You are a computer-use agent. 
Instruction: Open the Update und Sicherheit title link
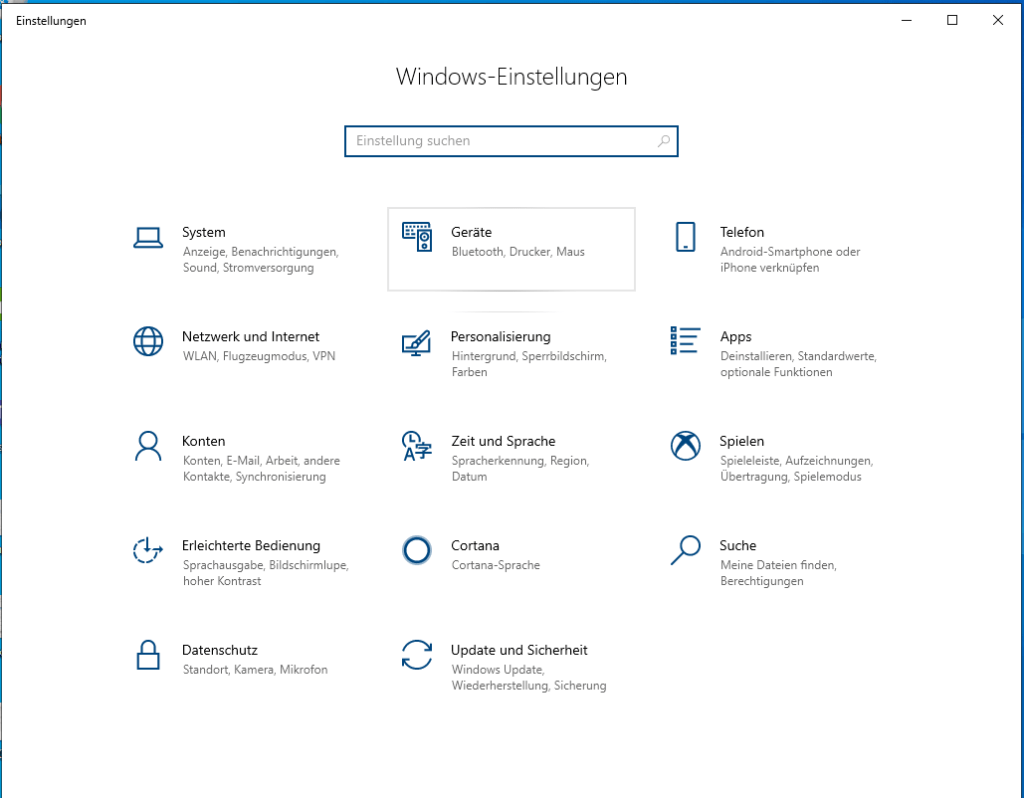pos(519,650)
